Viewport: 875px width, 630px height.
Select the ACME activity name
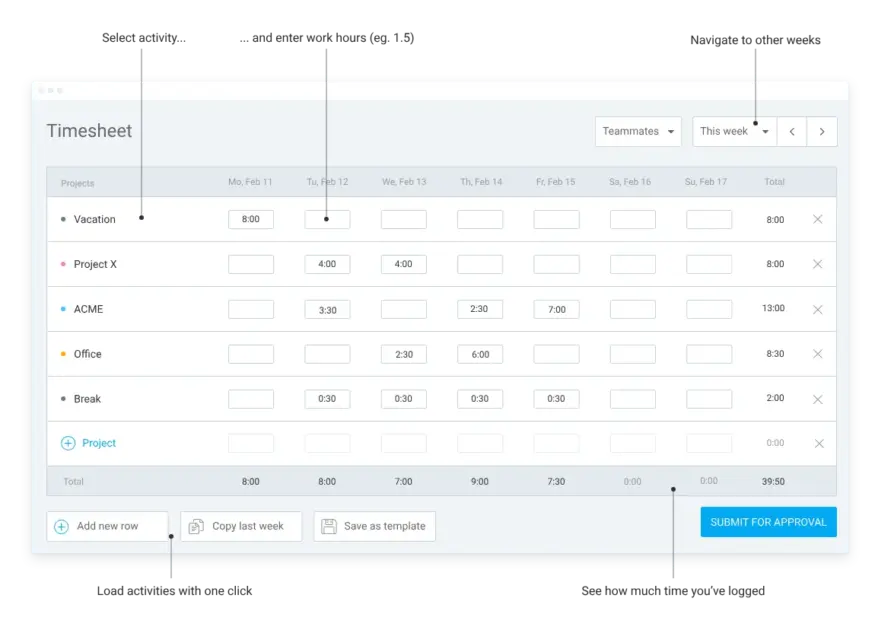[x=88, y=309]
